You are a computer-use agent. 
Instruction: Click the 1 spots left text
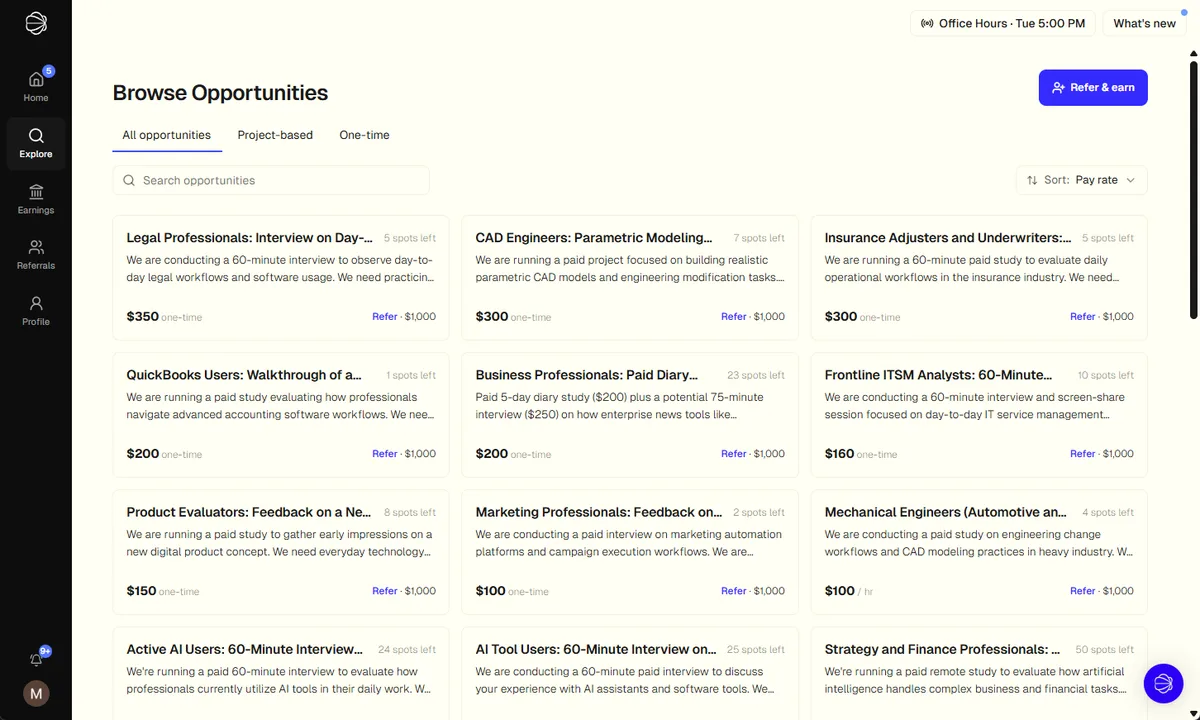pyautogui.click(x=411, y=376)
